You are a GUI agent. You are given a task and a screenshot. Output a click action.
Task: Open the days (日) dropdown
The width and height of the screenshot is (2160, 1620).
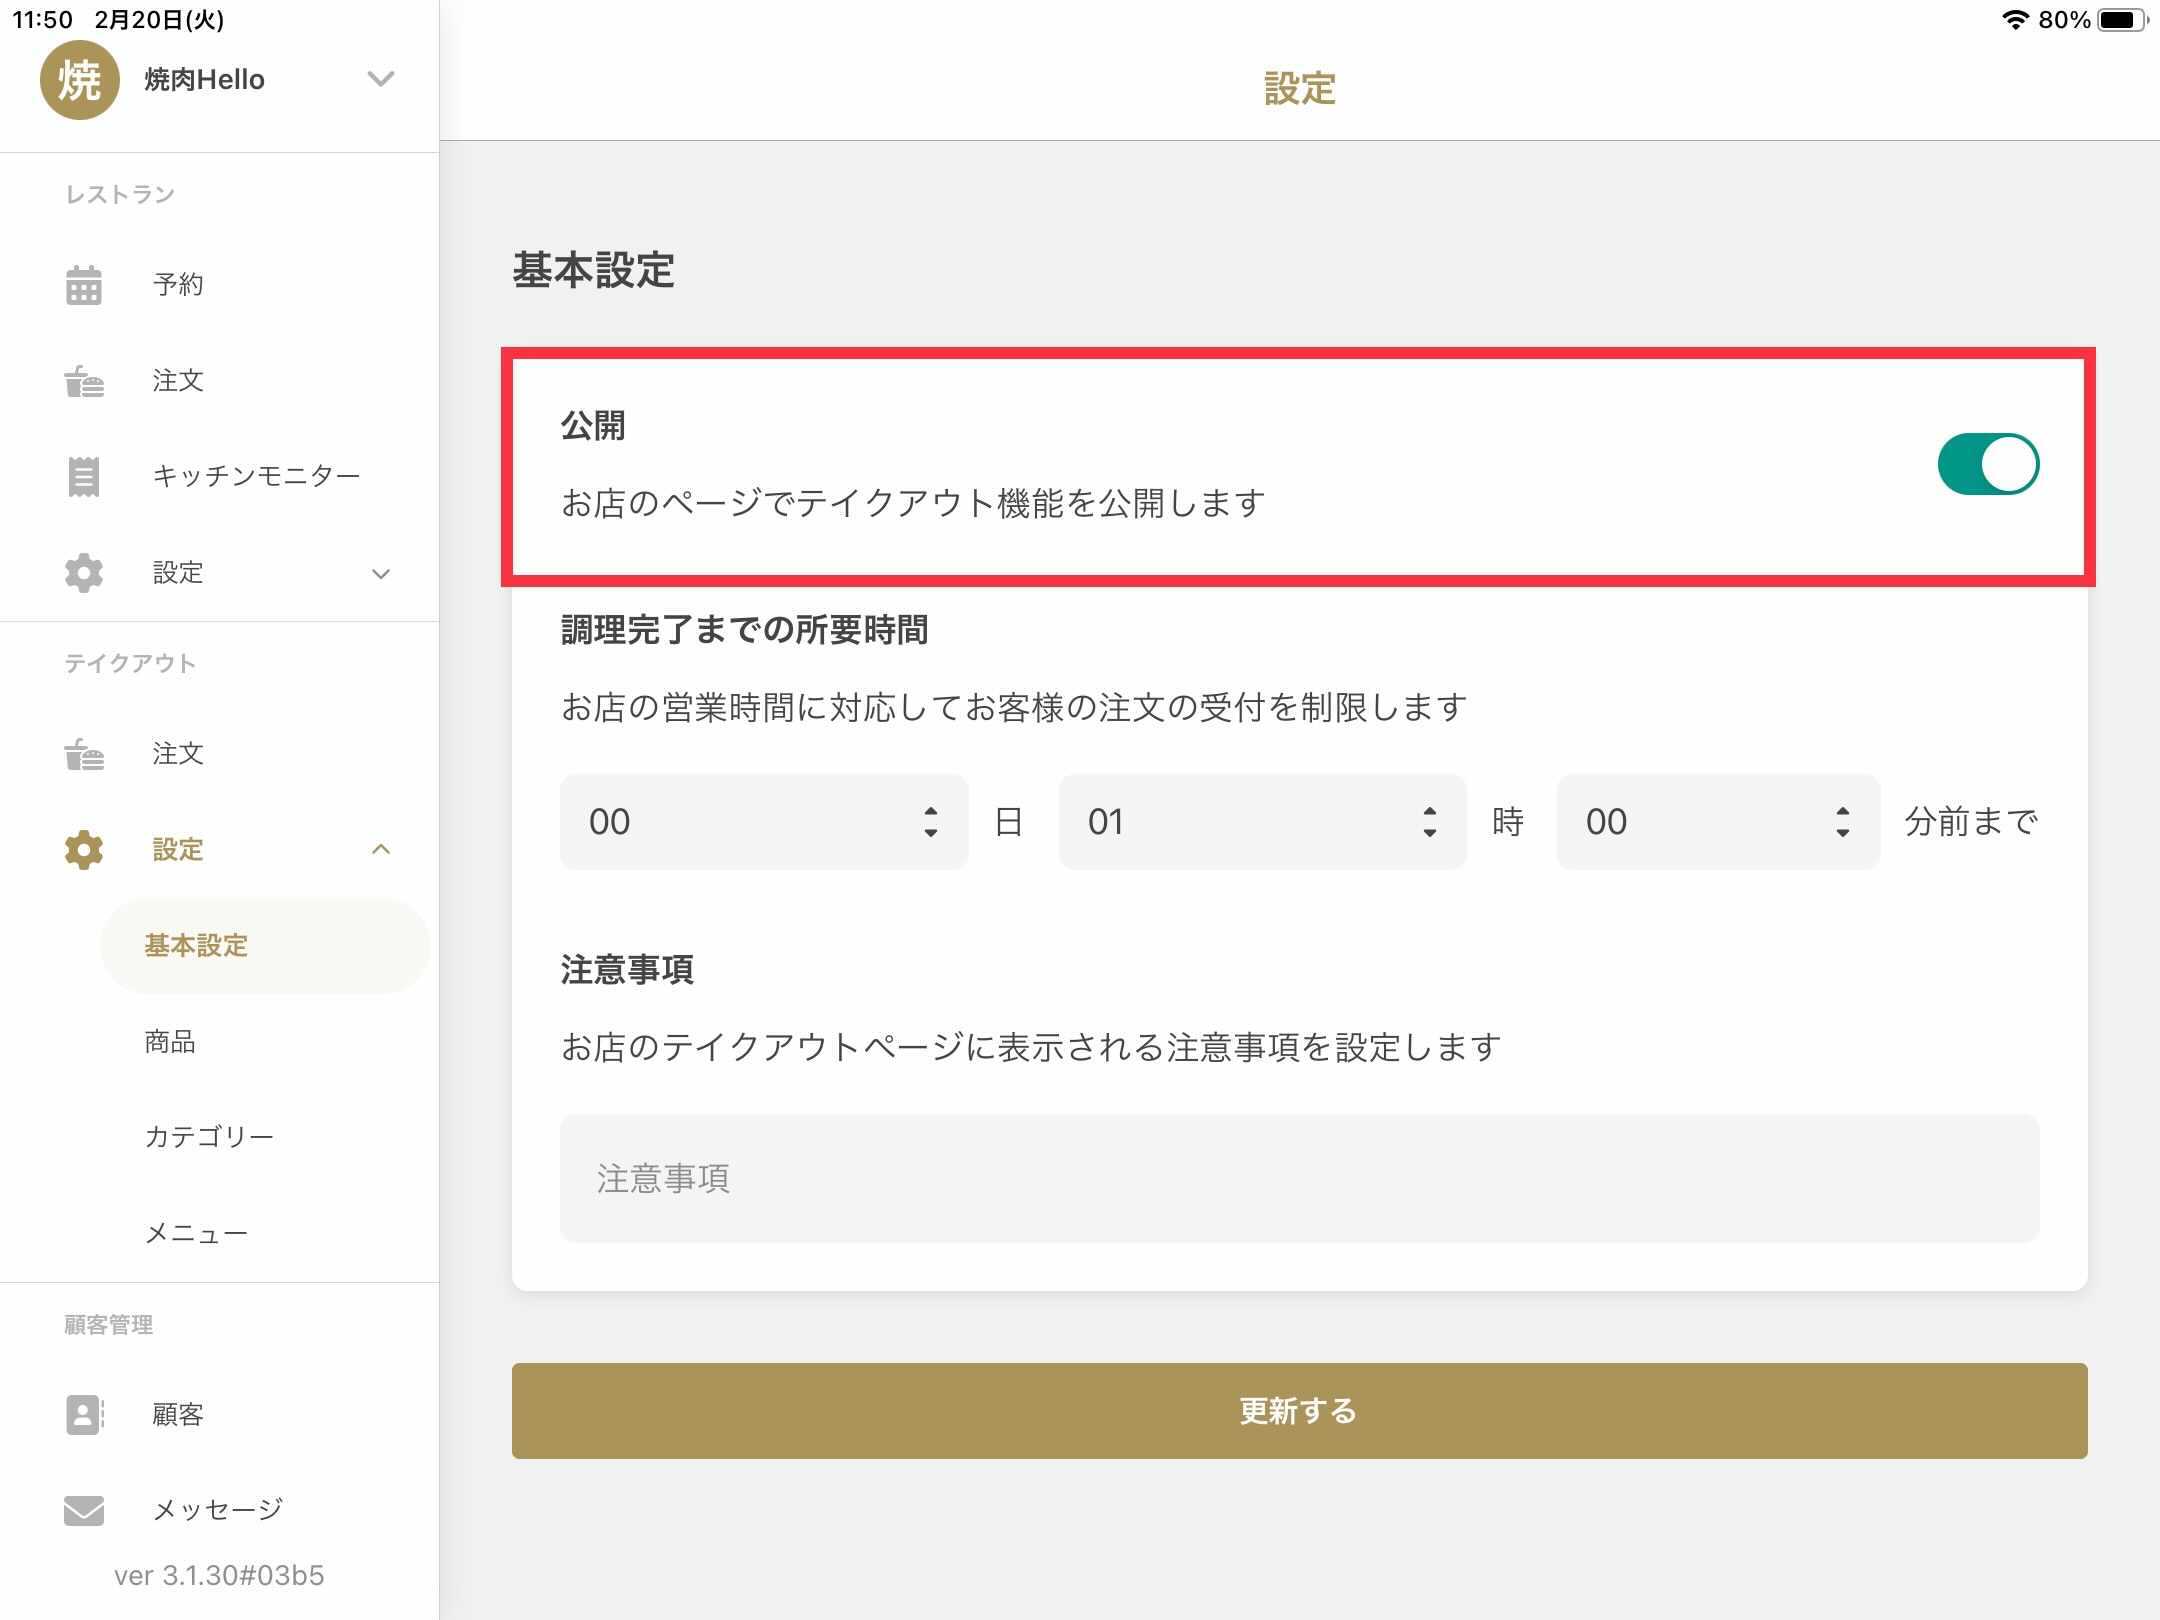(764, 822)
